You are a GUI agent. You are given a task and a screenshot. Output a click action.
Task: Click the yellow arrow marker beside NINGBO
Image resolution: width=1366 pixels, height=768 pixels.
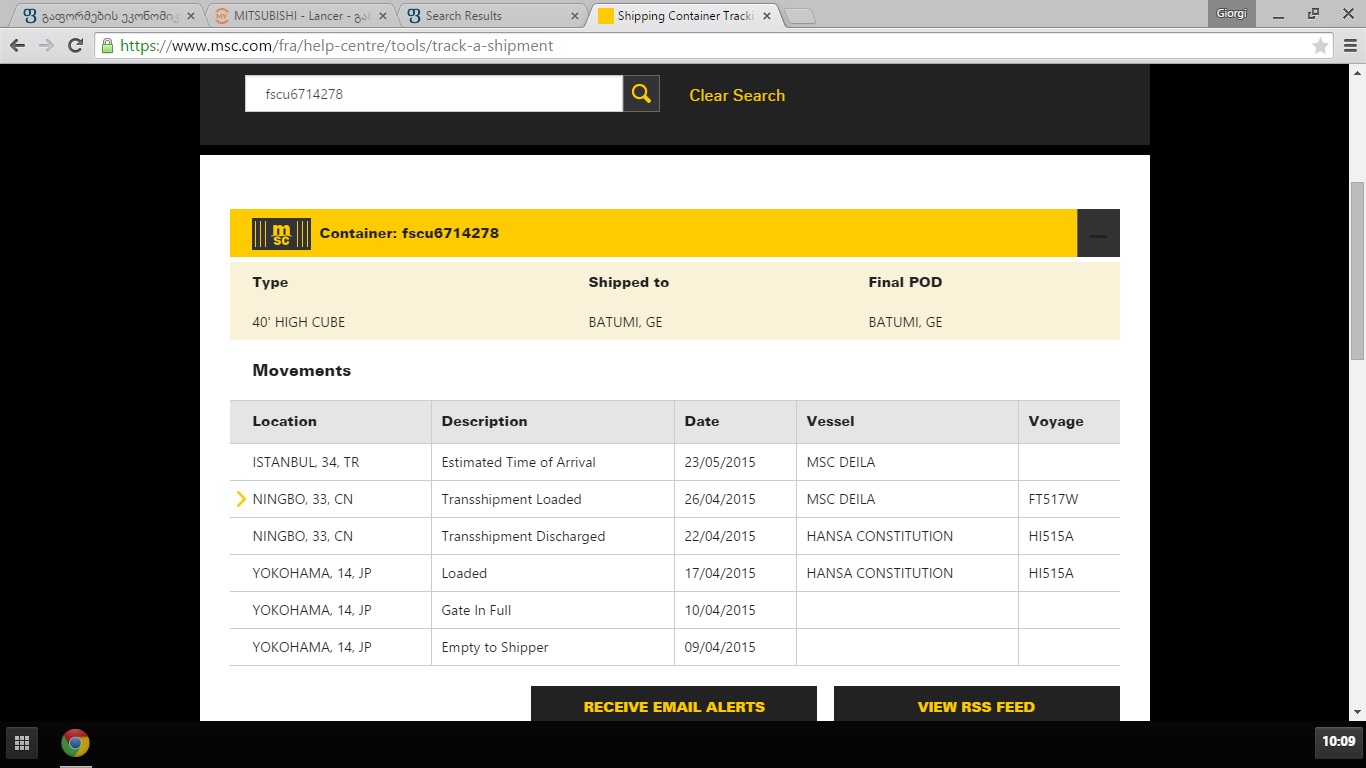(240, 499)
